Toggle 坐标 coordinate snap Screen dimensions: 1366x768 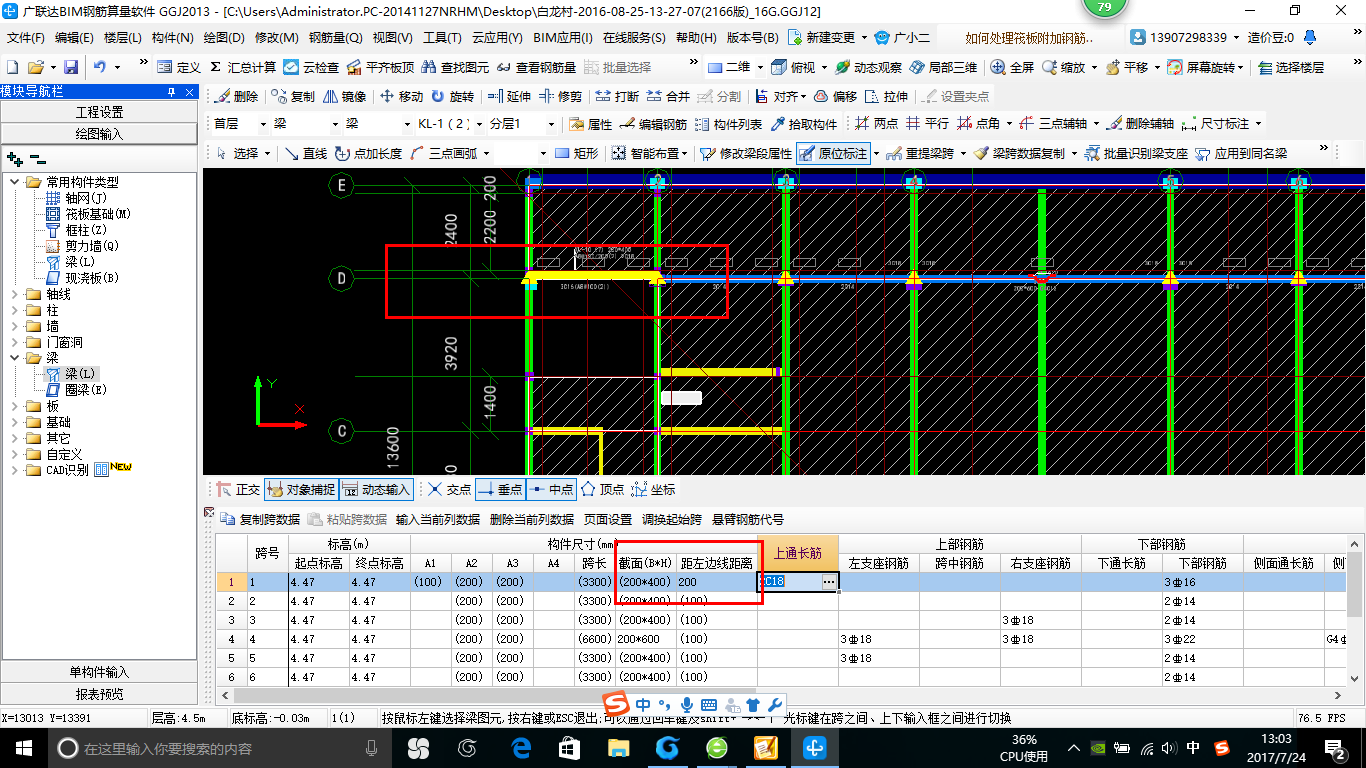pyautogui.click(x=654, y=489)
